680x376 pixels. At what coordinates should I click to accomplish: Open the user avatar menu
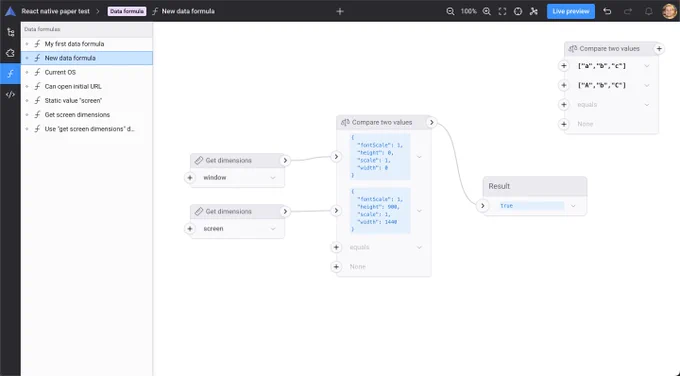coord(670,11)
